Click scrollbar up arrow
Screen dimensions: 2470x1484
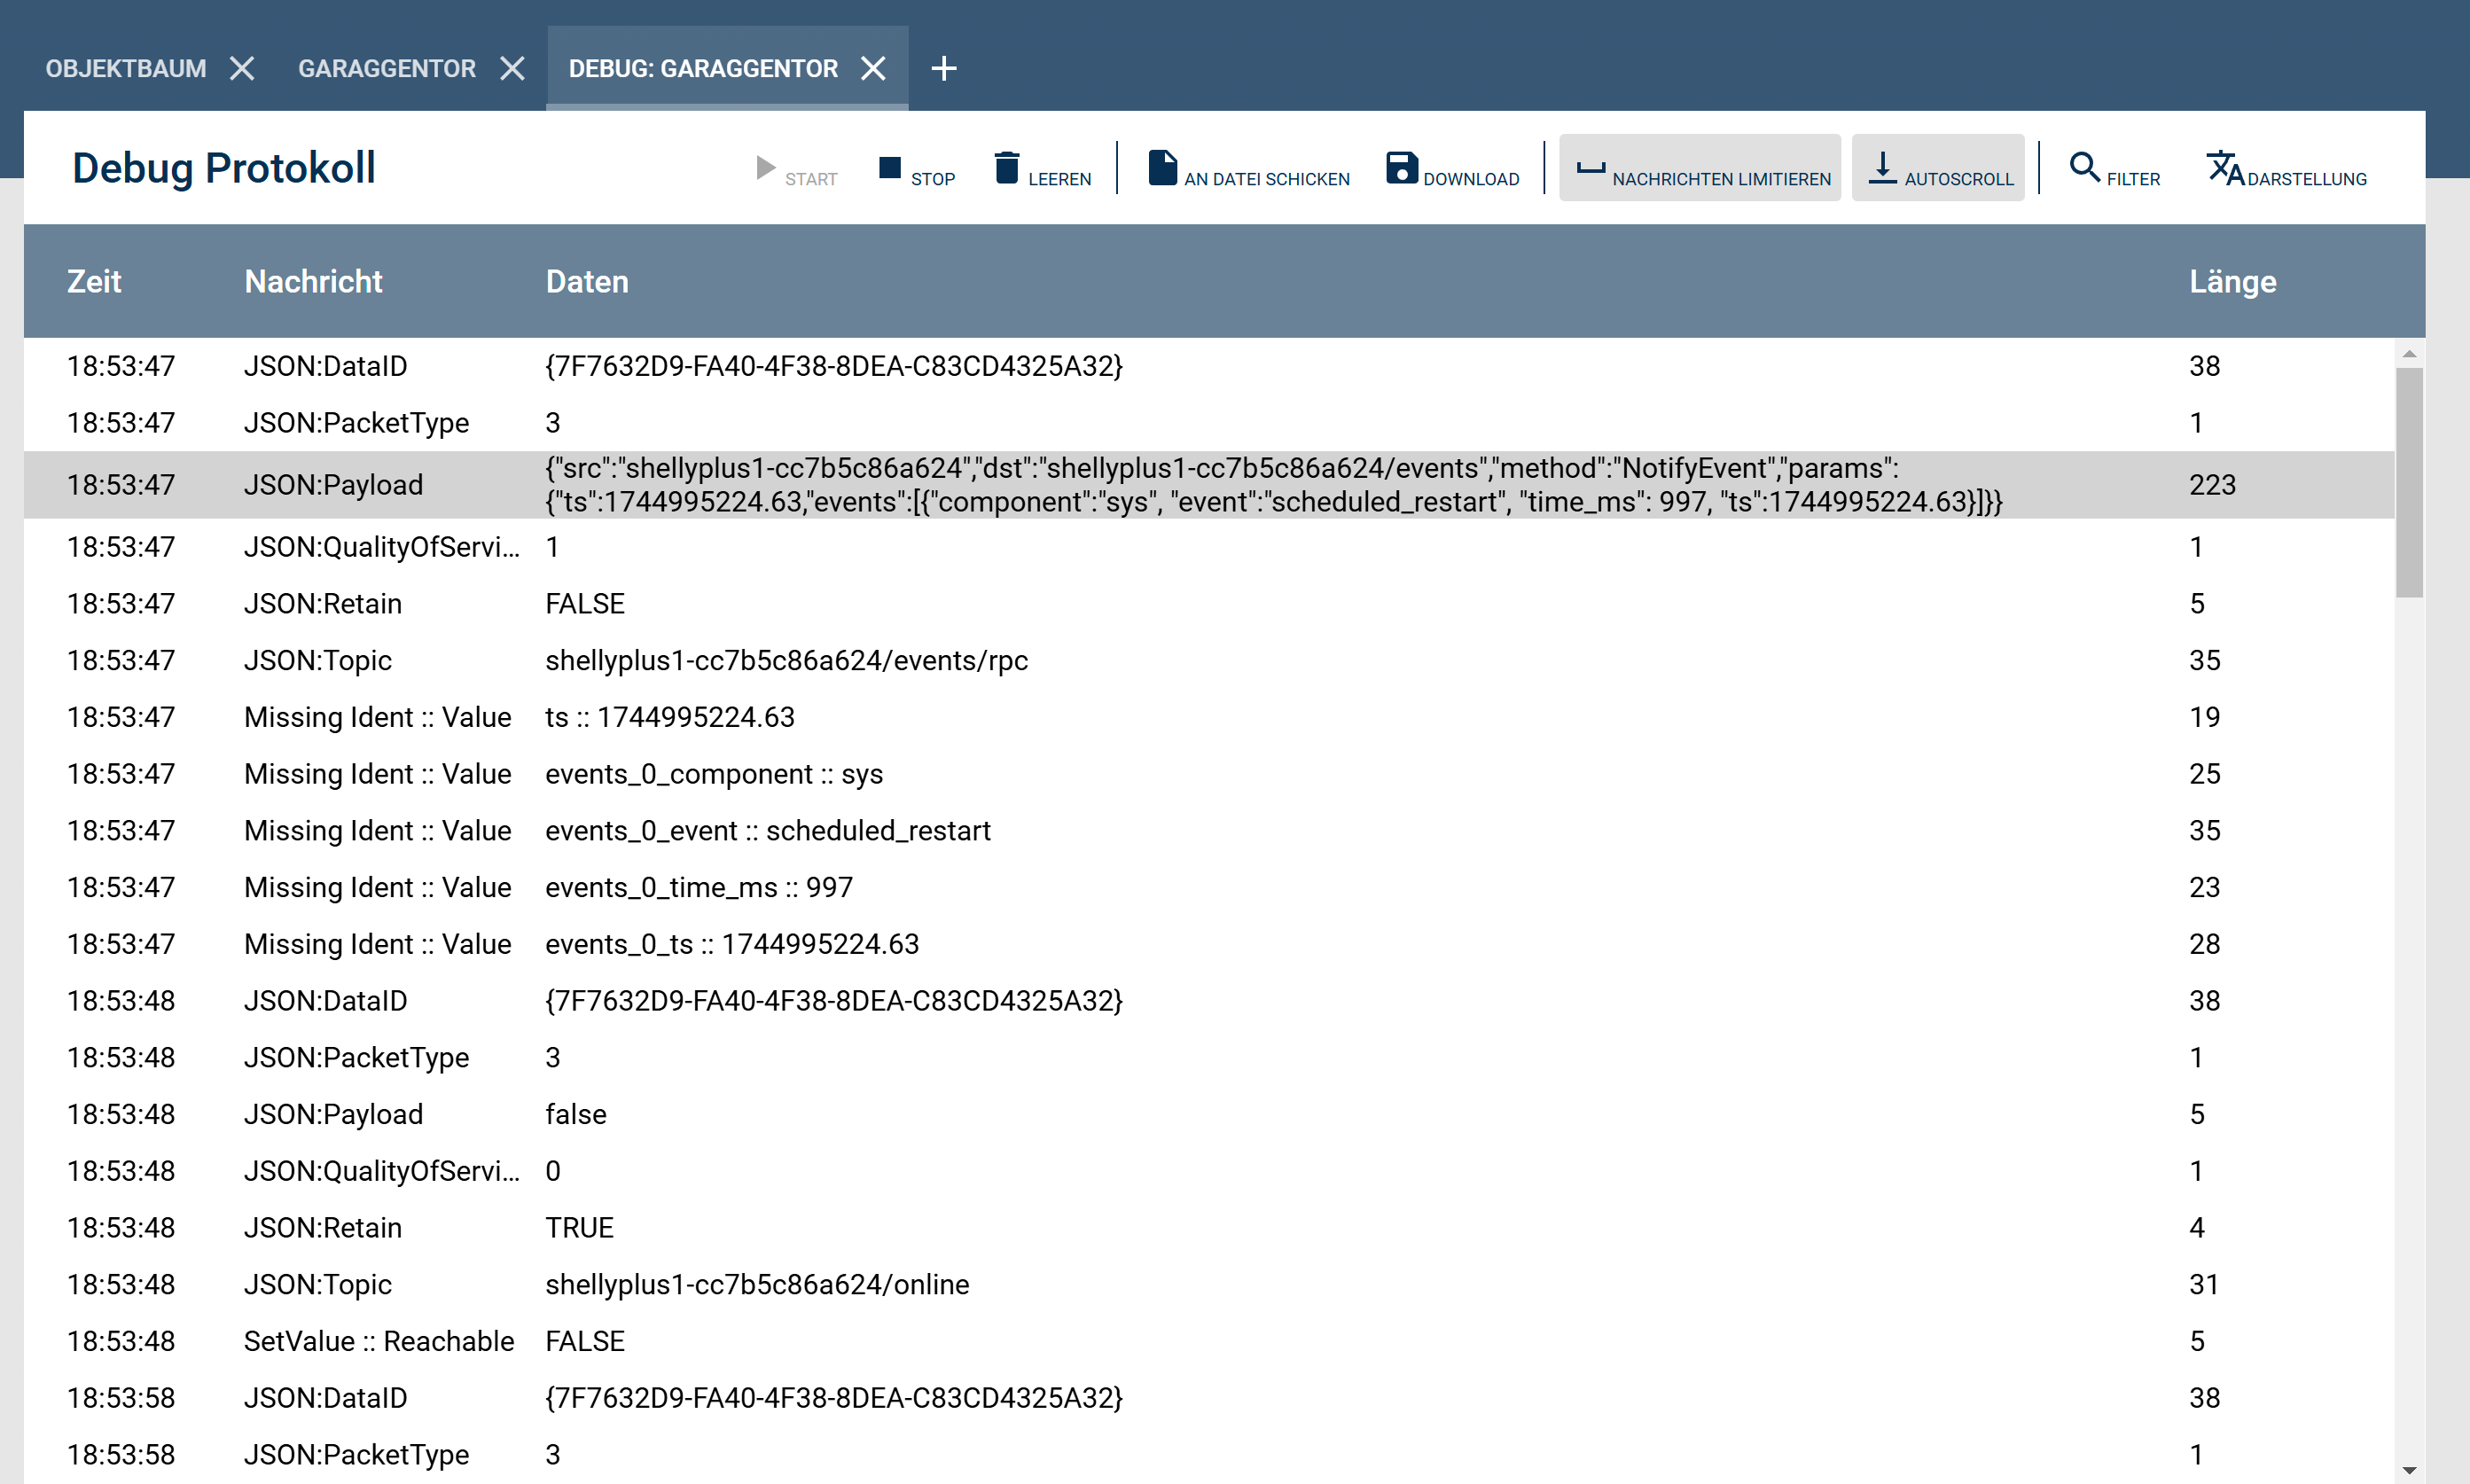pyautogui.click(x=2409, y=354)
